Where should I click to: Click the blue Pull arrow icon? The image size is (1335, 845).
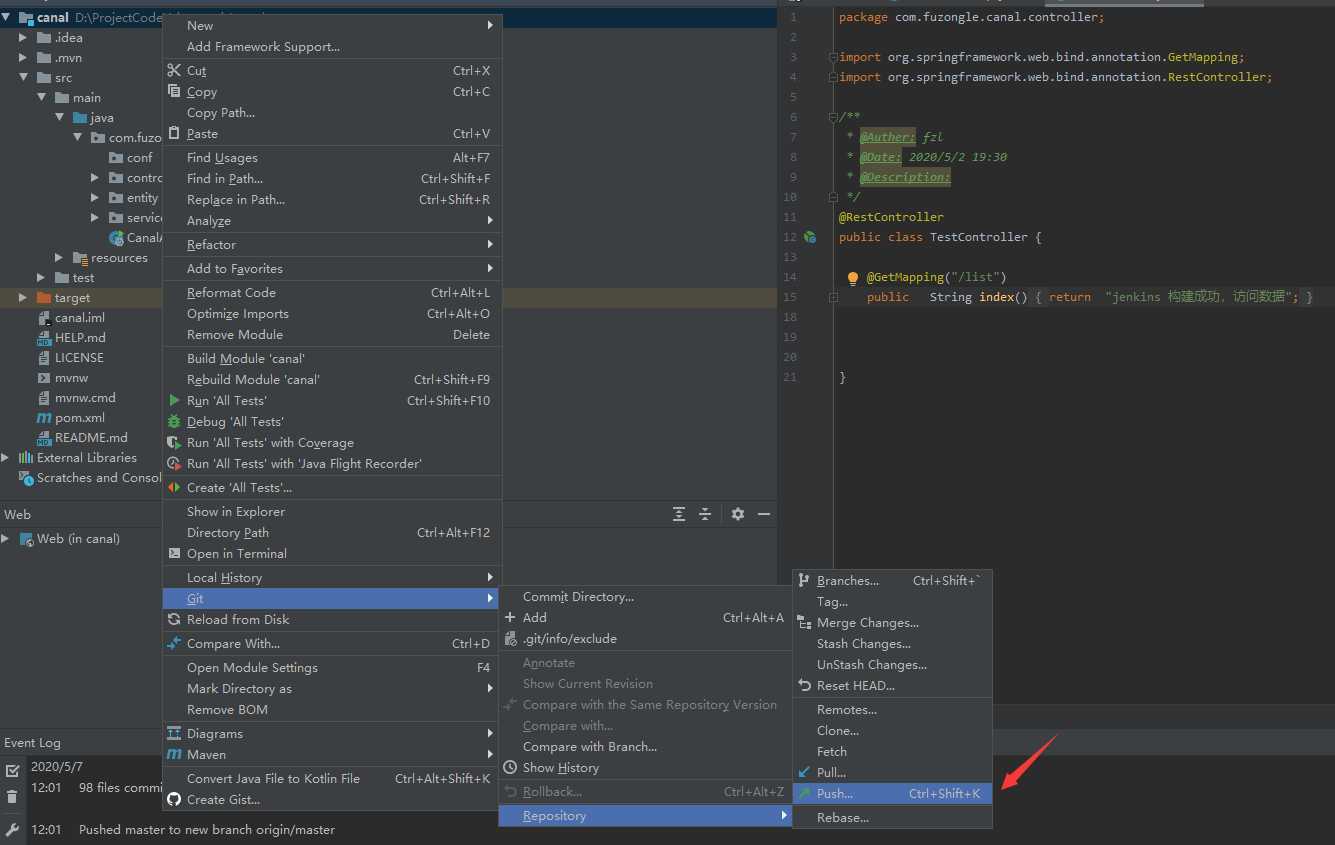point(804,772)
